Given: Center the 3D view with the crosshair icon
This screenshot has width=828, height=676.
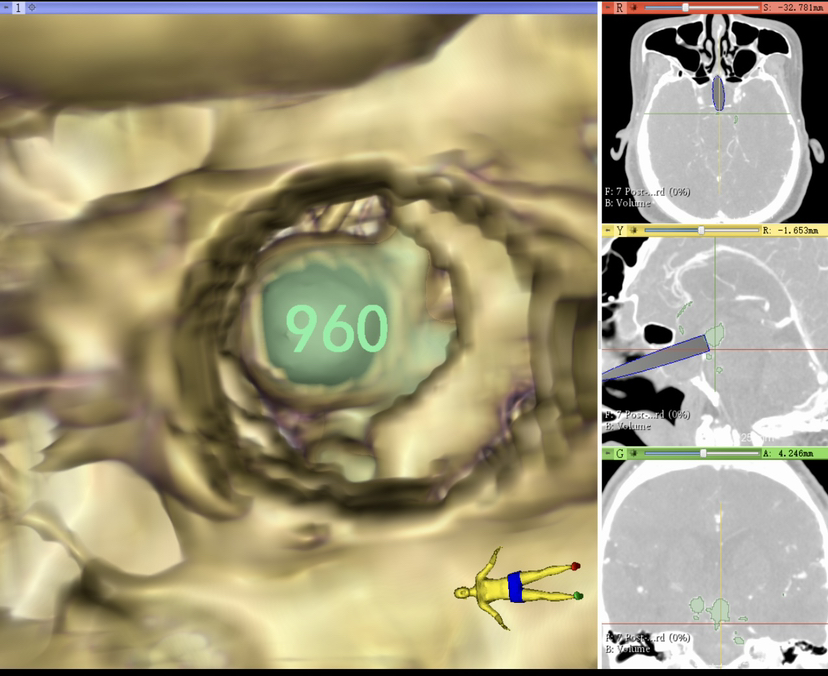Looking at the screenshot, I should (x=31, y=7).
